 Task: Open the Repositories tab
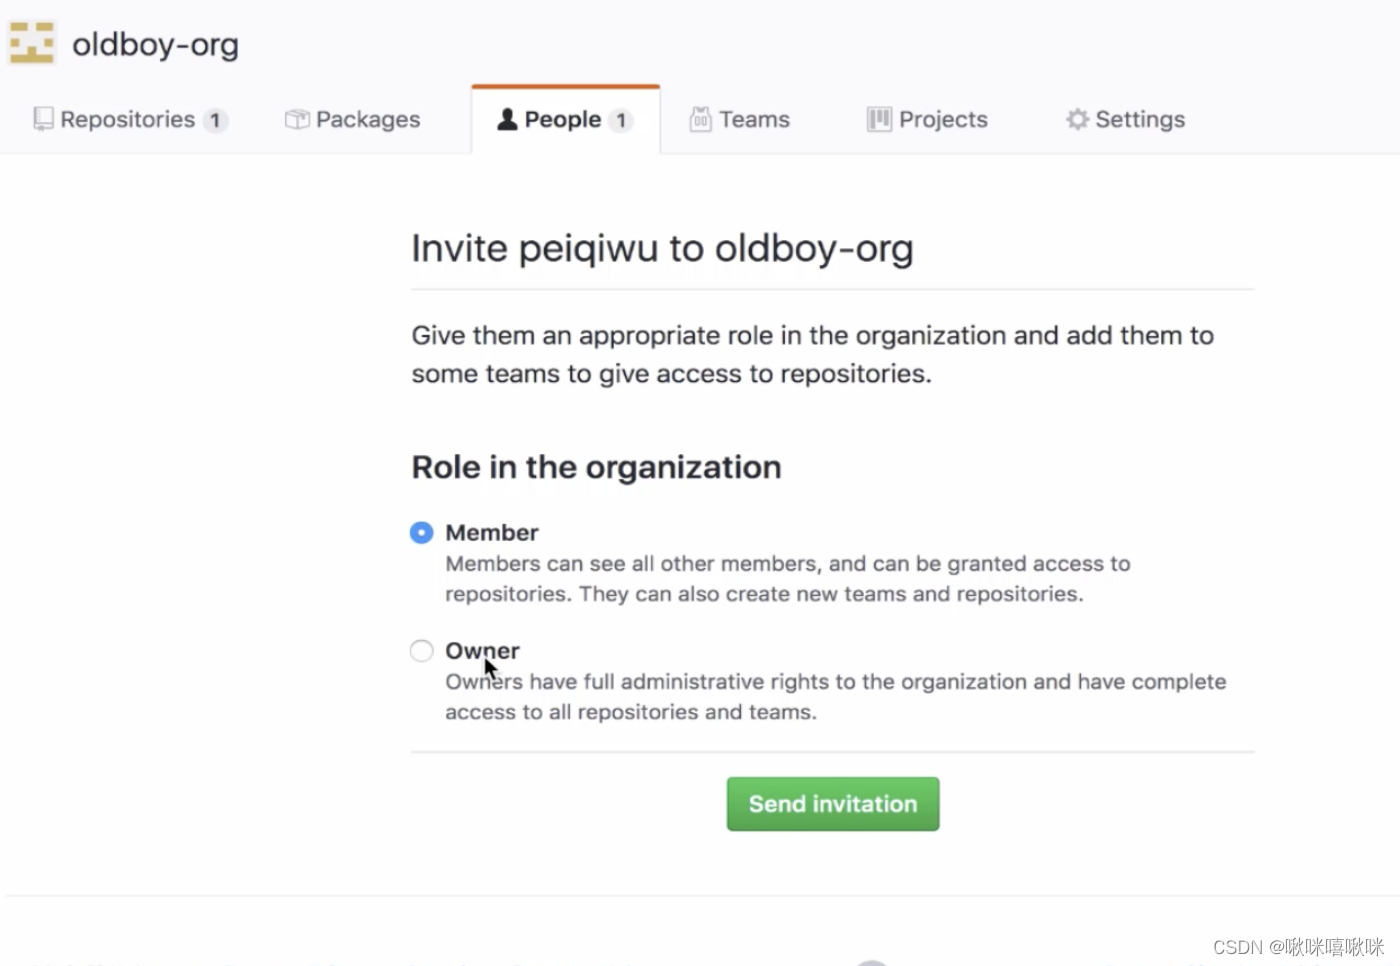[130, 119]
